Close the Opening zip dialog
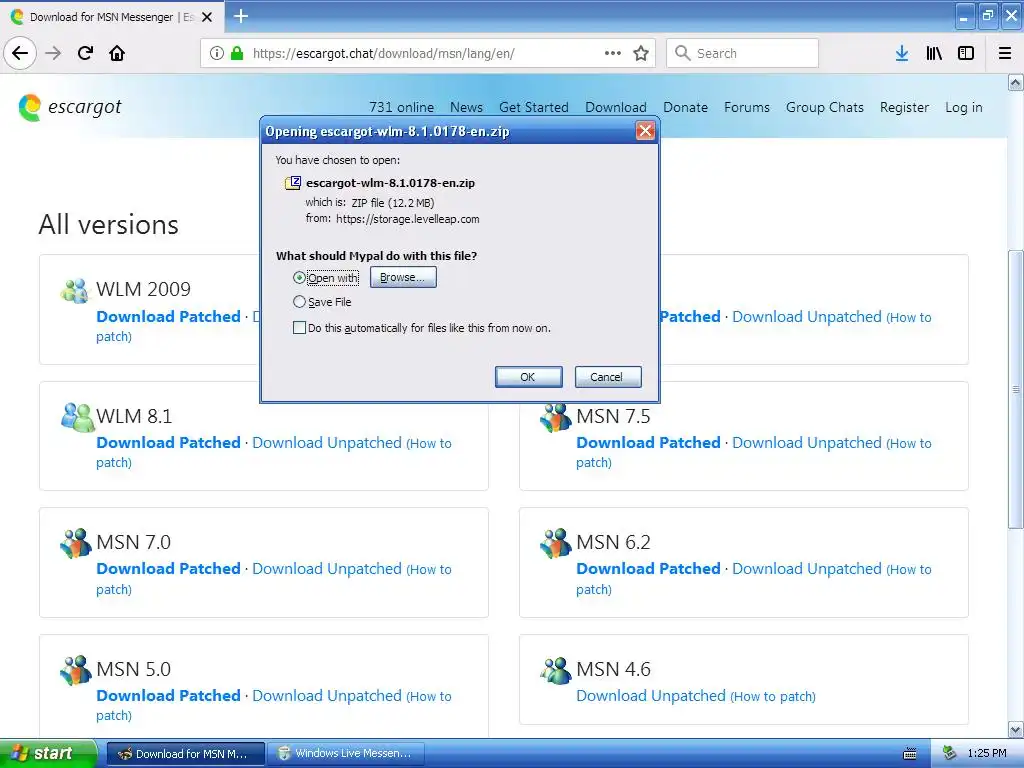 [x=645, y=131]
